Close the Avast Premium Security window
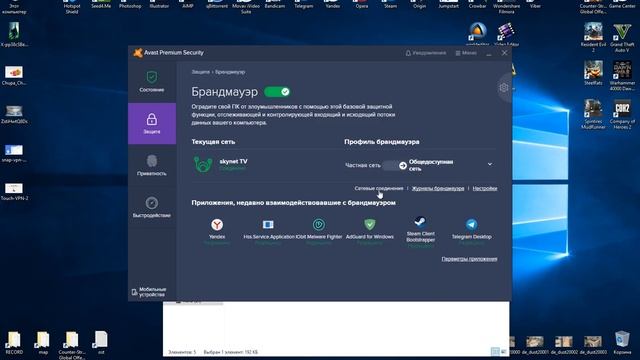Screen dimensions: 640x360 point(504,53)
